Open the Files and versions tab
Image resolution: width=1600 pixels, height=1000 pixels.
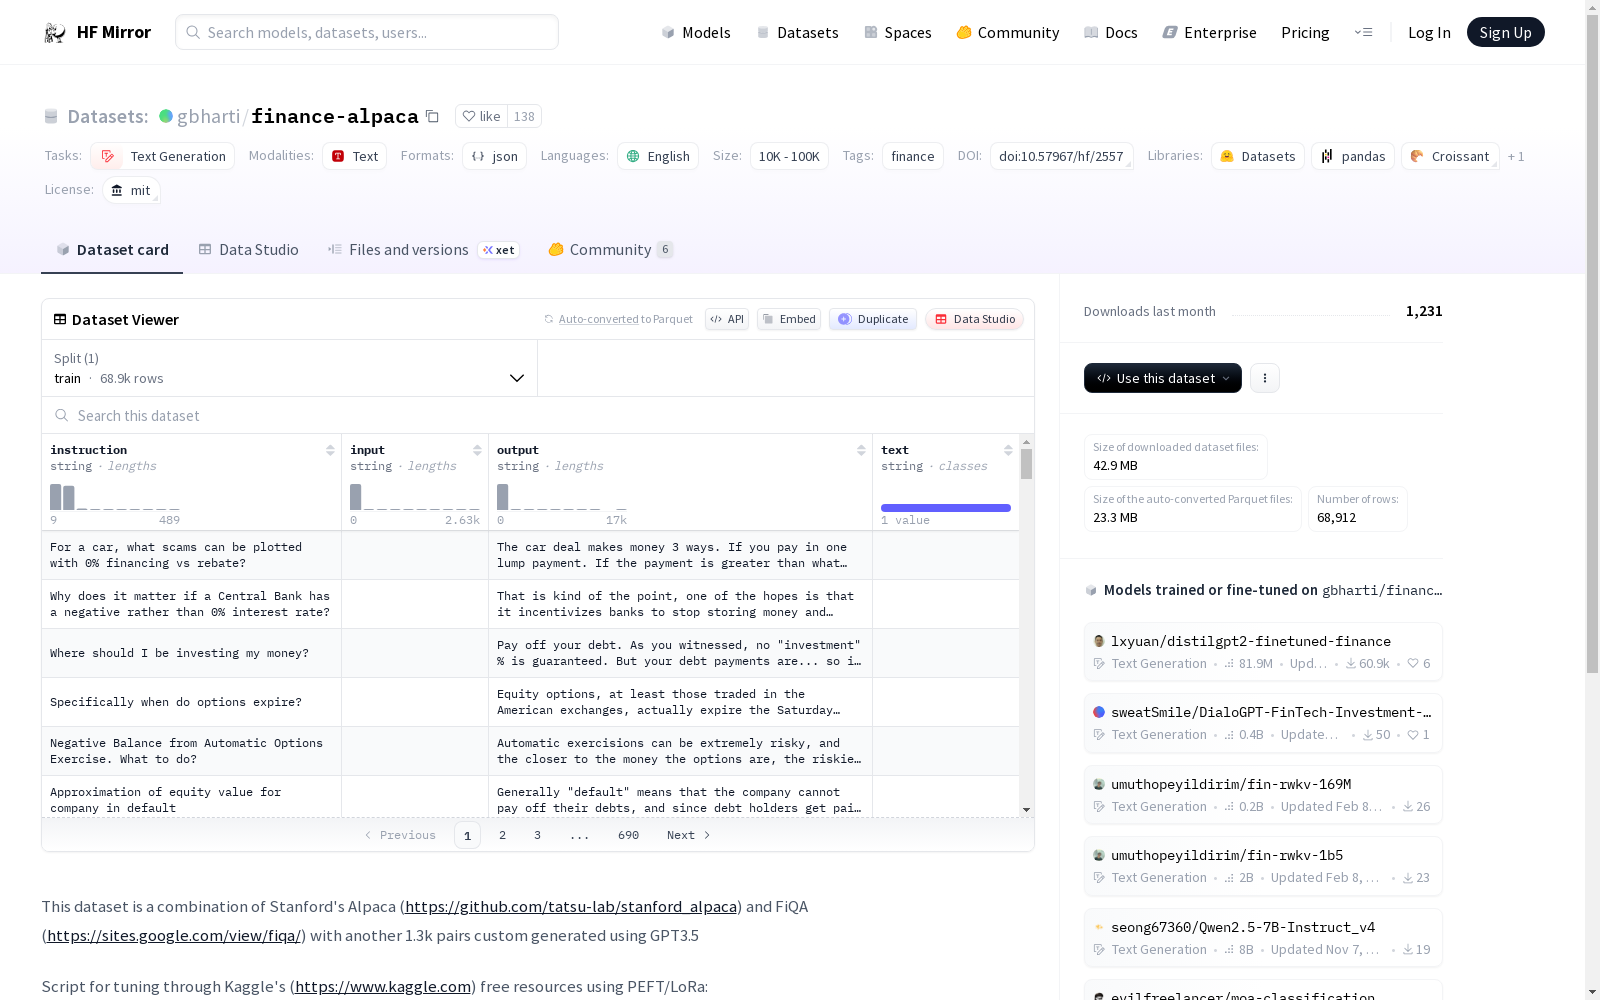point(423,250)
